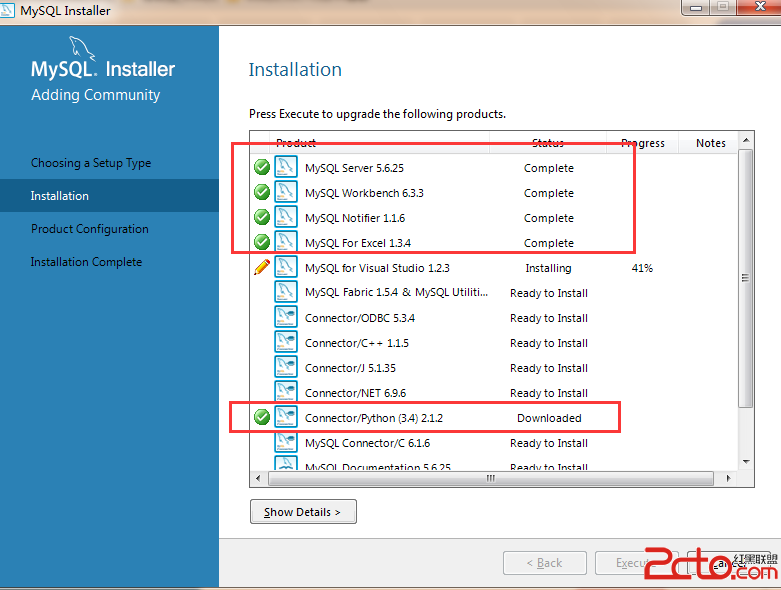
Task: Open Installation Complete step in sidebar
Action: pos(87,261)
